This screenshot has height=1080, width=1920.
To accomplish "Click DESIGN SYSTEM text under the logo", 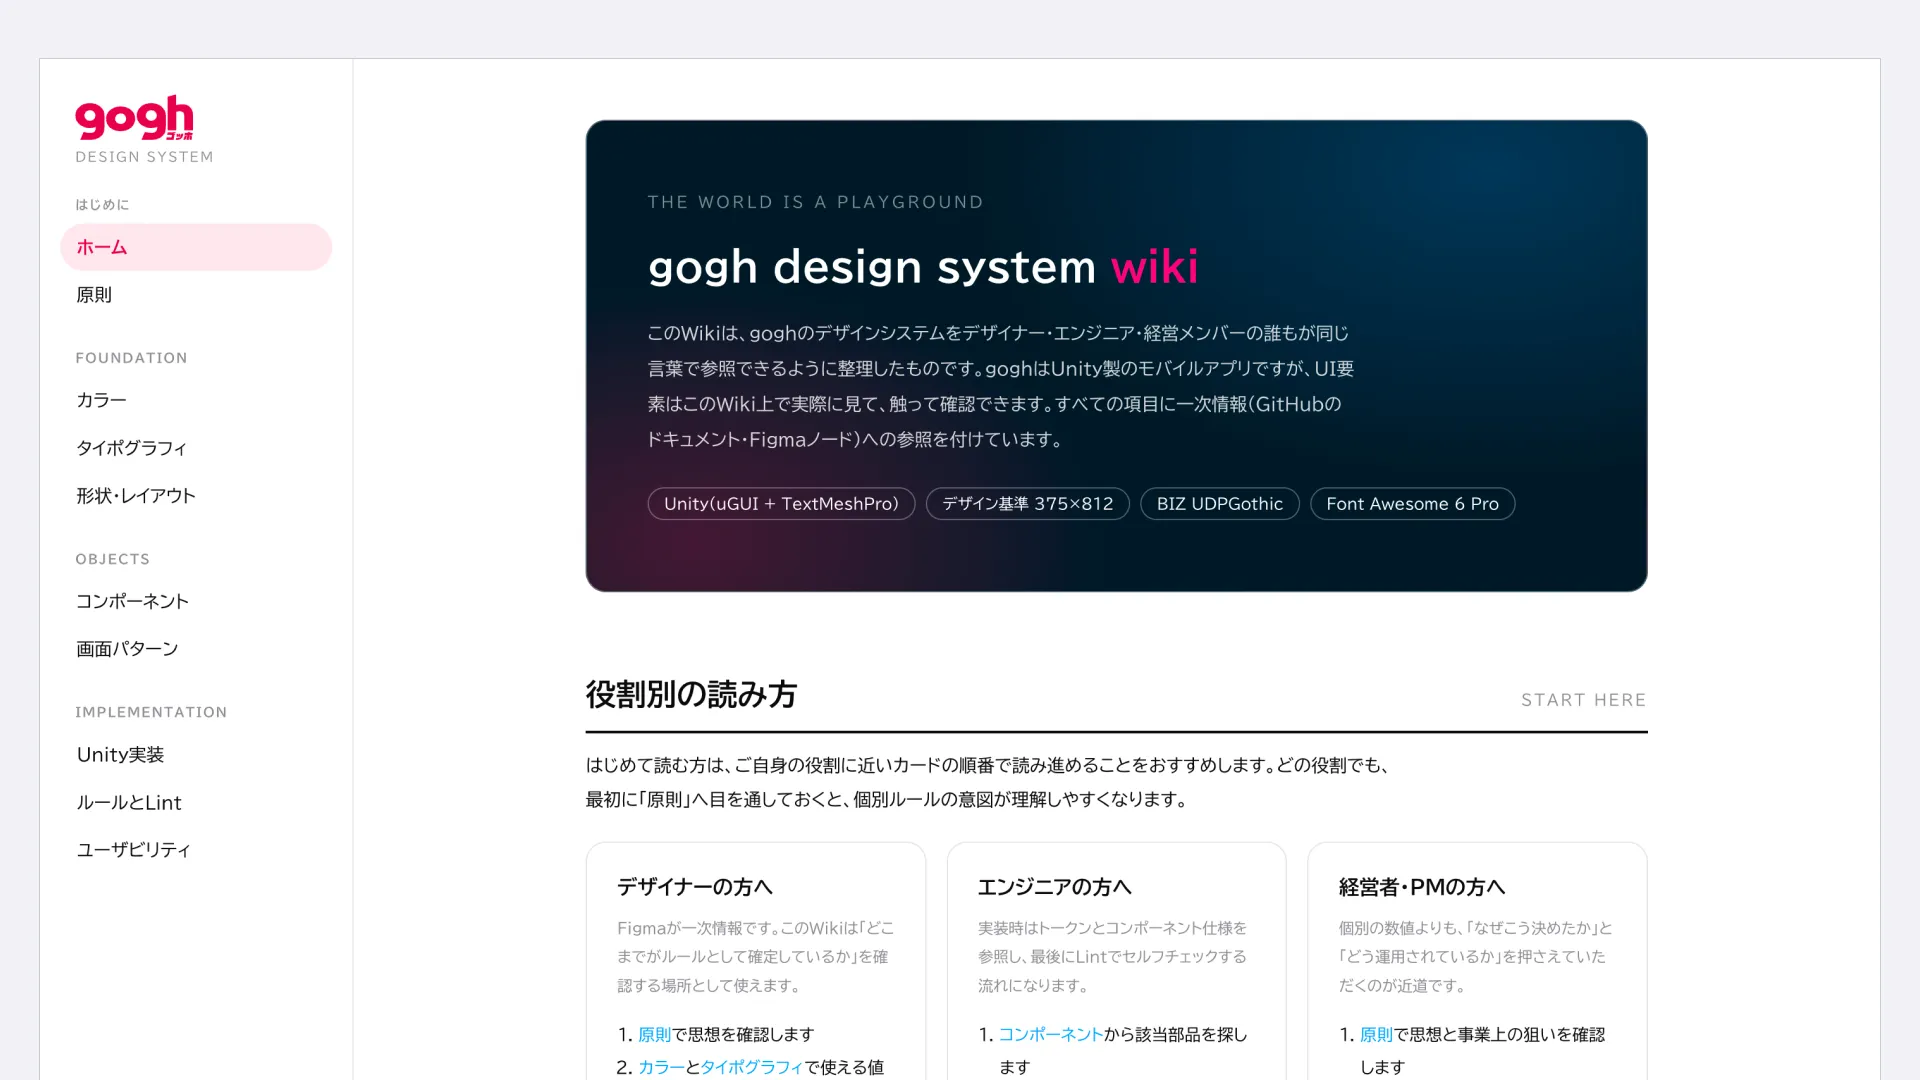I will click(x=144, y=157).
